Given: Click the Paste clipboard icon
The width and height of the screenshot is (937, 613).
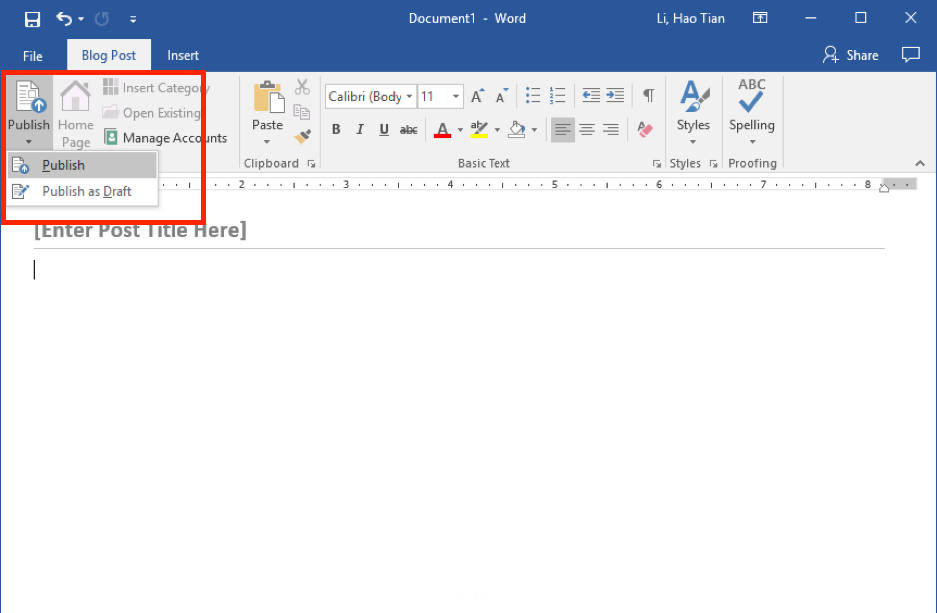Looking at the screenshot, I should pyautogui.click(x=268, y=97).
